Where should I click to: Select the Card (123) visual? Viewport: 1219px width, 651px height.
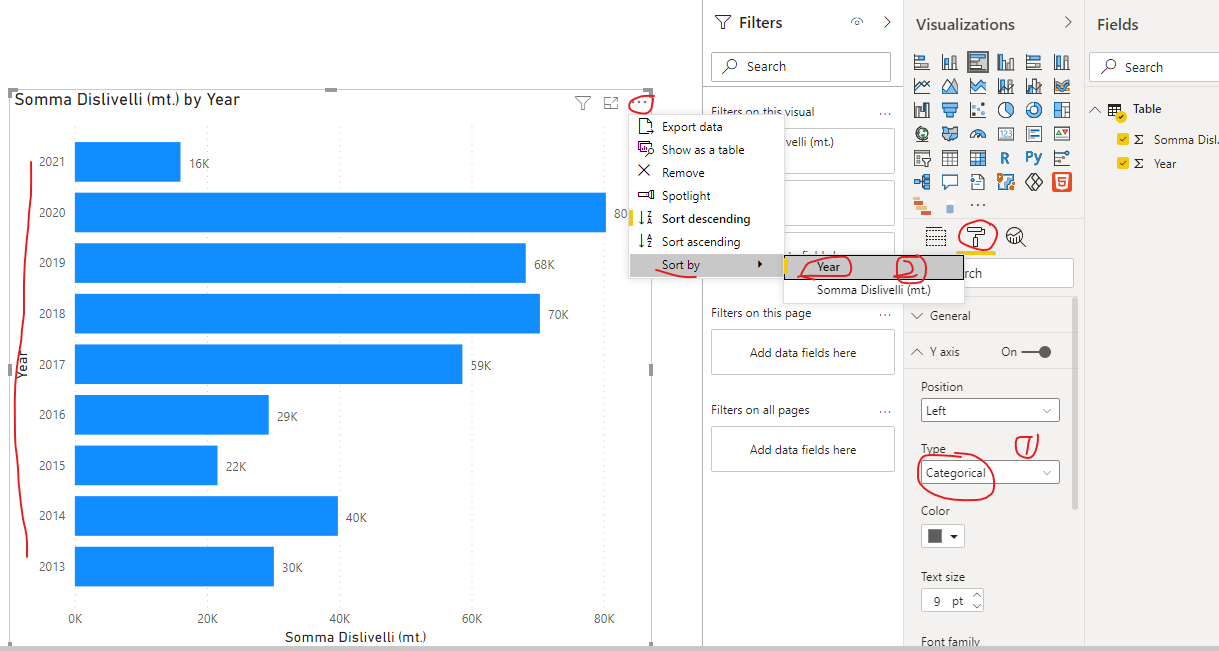(1006, 133)
